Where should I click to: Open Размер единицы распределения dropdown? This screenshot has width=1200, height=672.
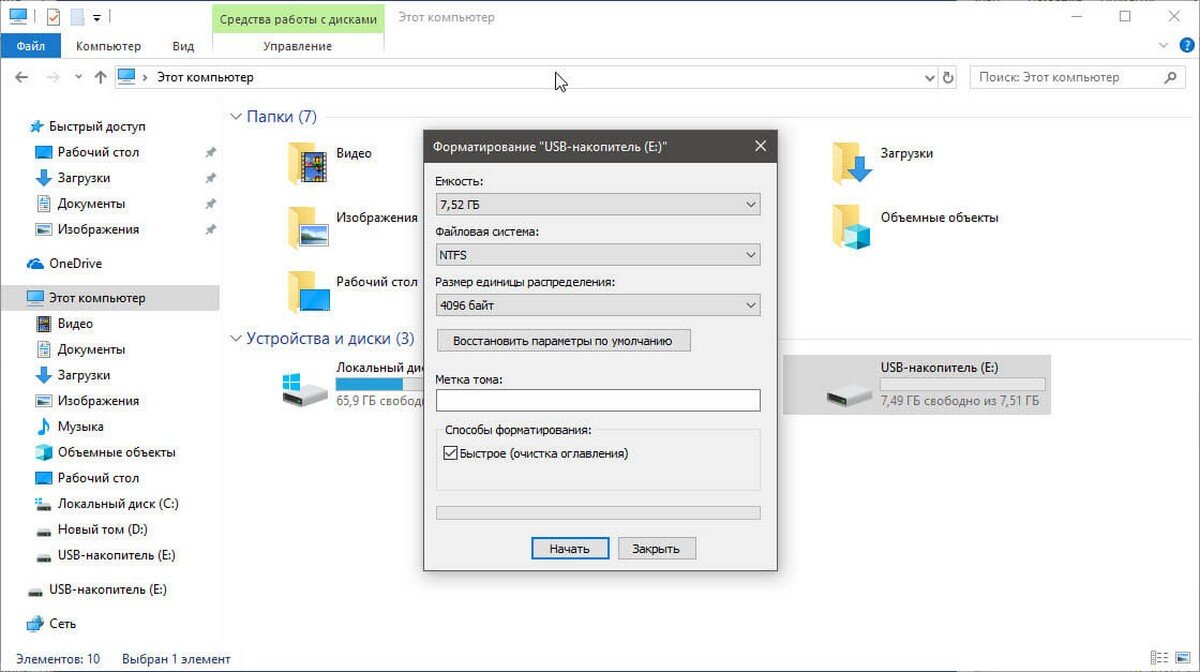click(x=598, y=305)
